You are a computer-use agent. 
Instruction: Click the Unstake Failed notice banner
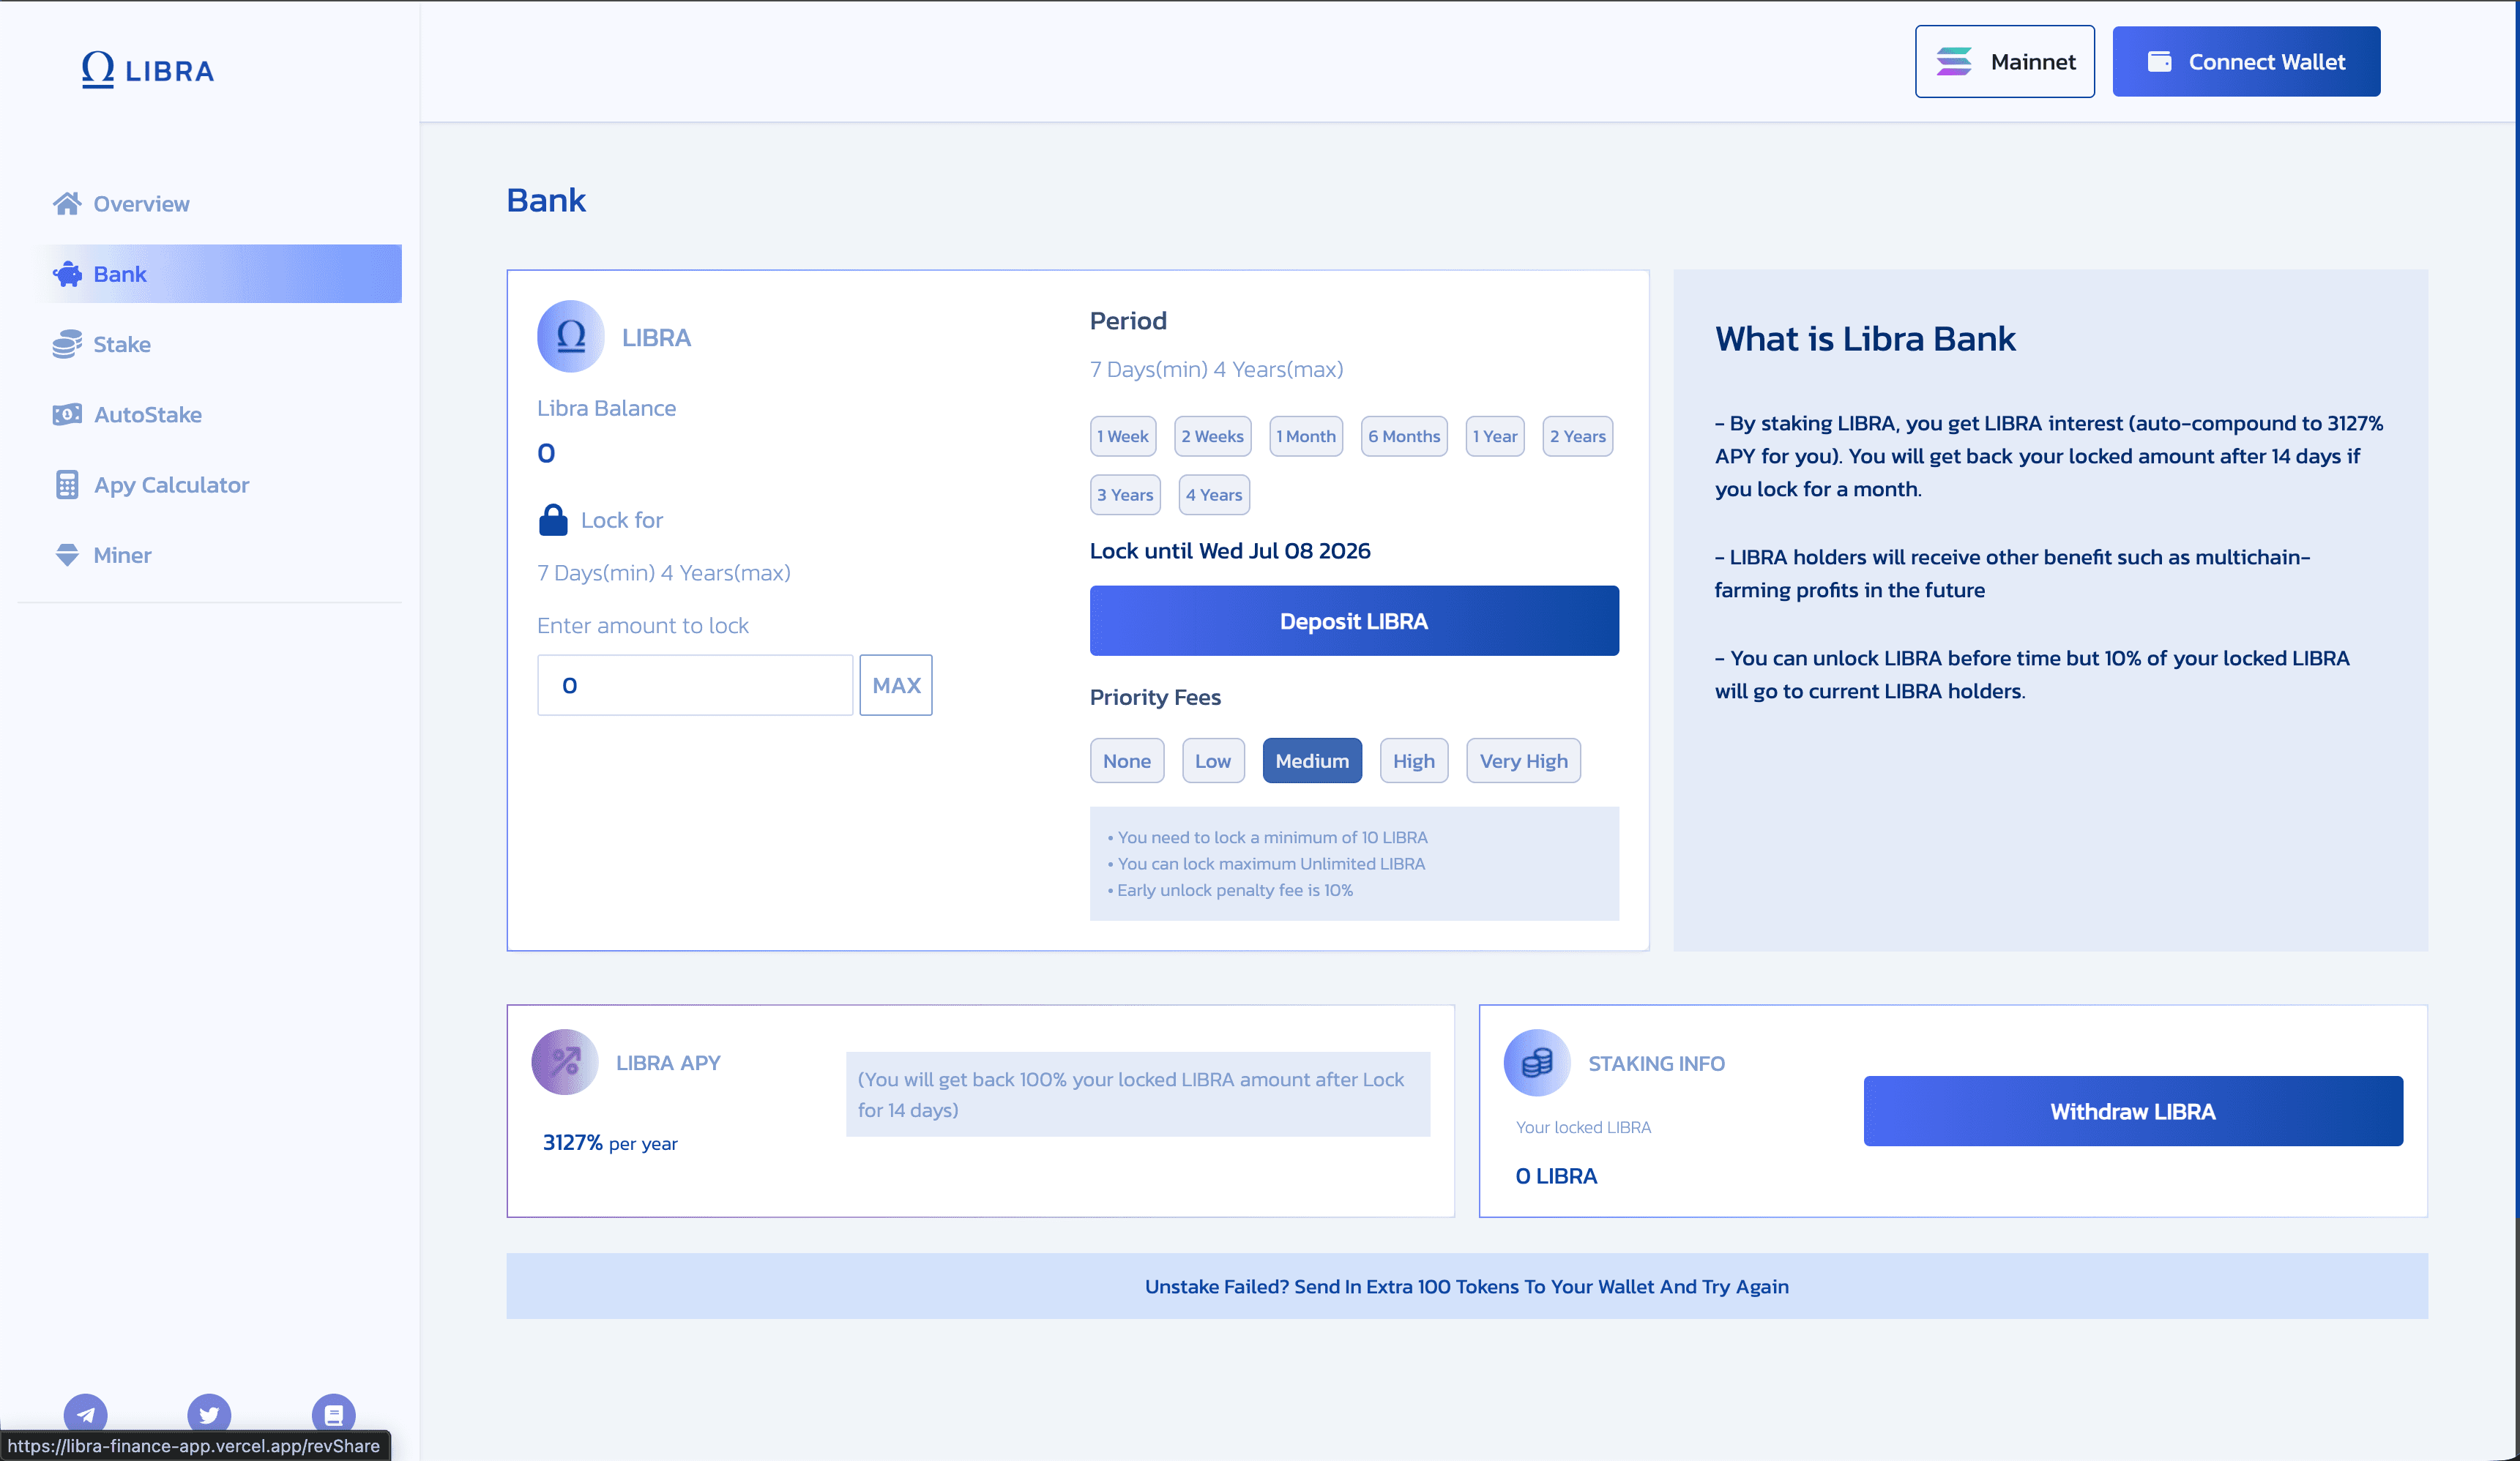[x=1467, y=1286]
